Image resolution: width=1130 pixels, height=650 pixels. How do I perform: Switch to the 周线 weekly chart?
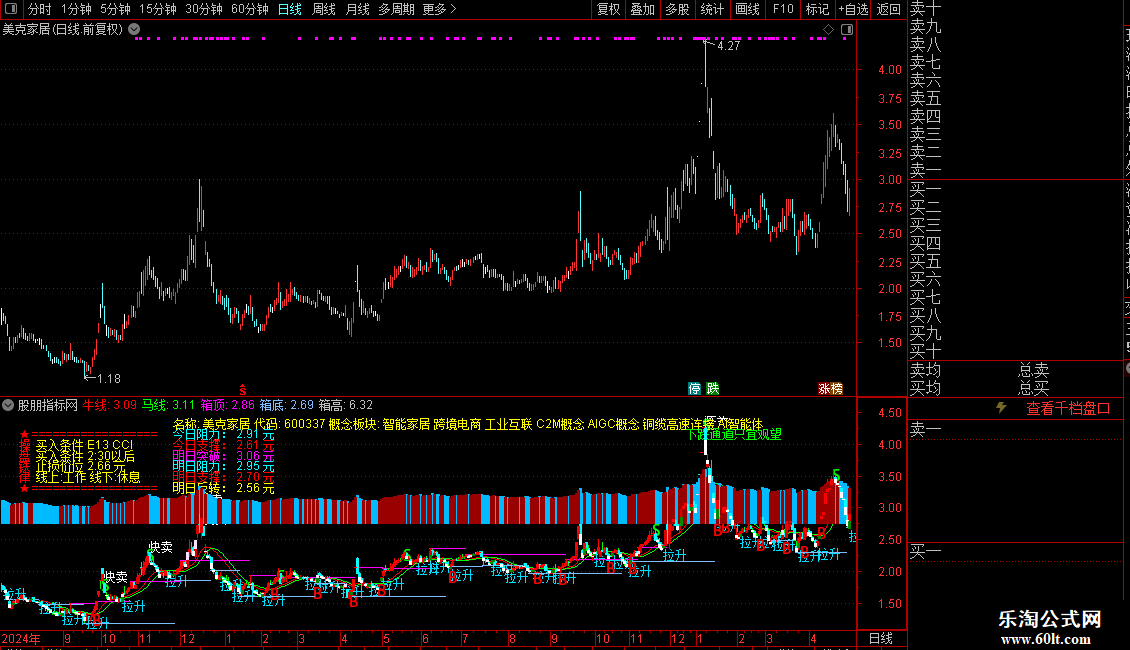324,9
